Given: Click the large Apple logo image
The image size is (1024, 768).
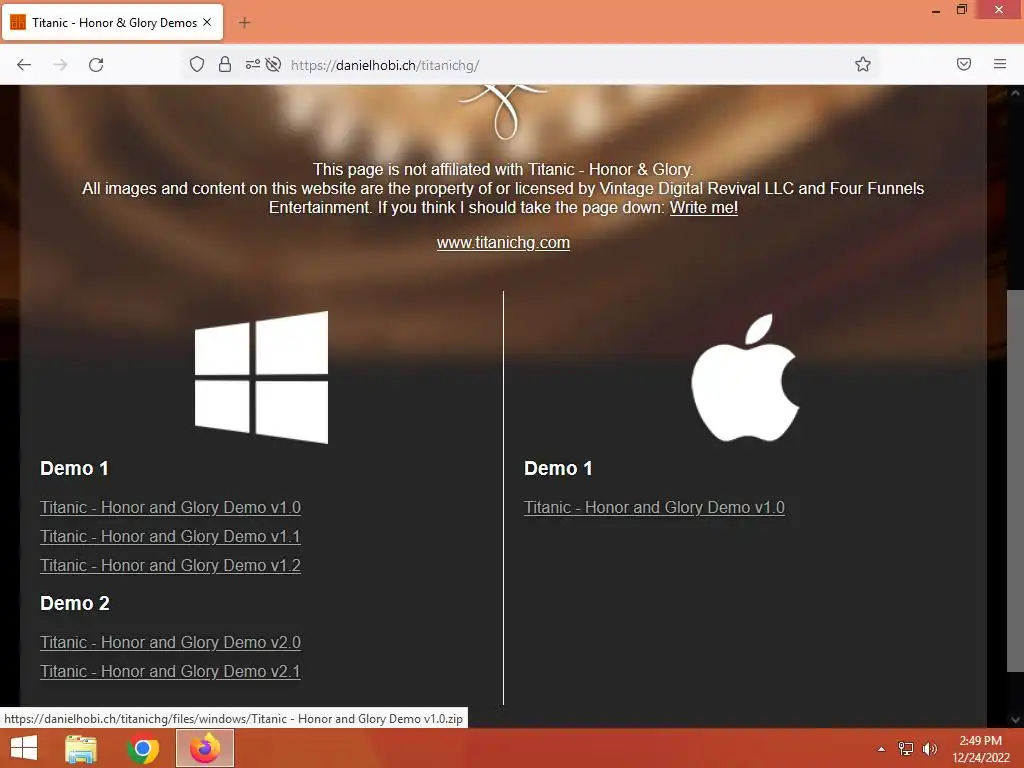Looking at the screenshot, I should (745, 377).
